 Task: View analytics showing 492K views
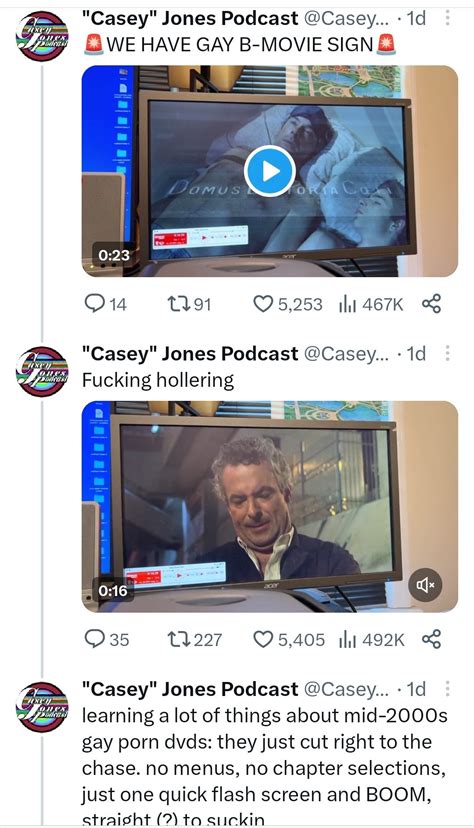click(371, 639)
